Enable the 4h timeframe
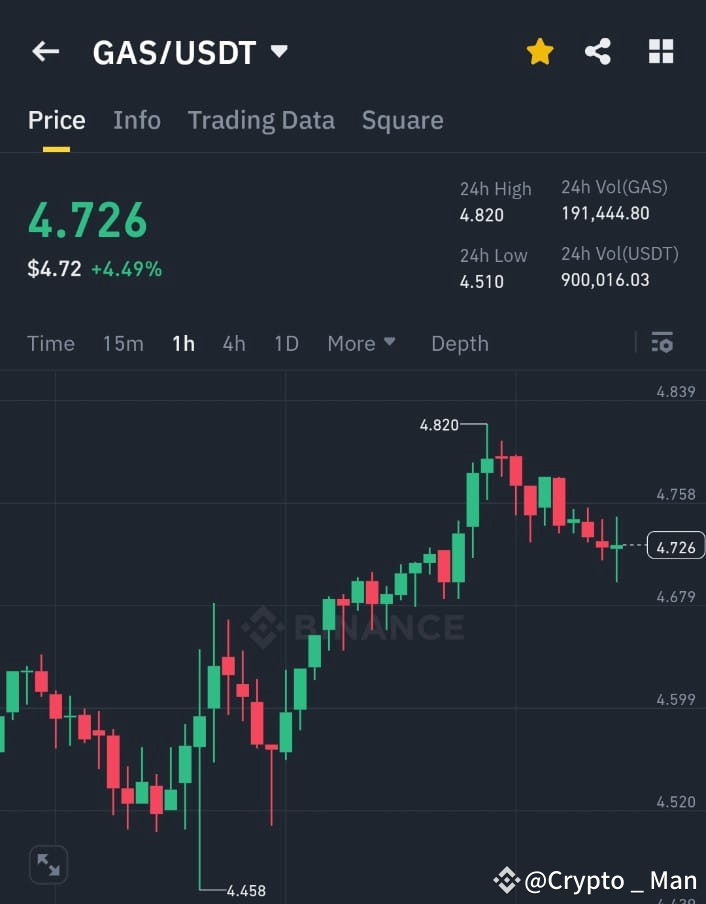The image size is (706, 904). point(233,343)
